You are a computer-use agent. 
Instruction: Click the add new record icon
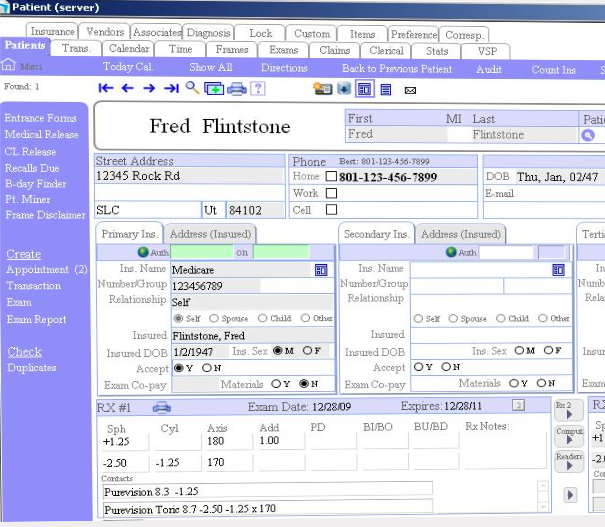click(214, 89)
